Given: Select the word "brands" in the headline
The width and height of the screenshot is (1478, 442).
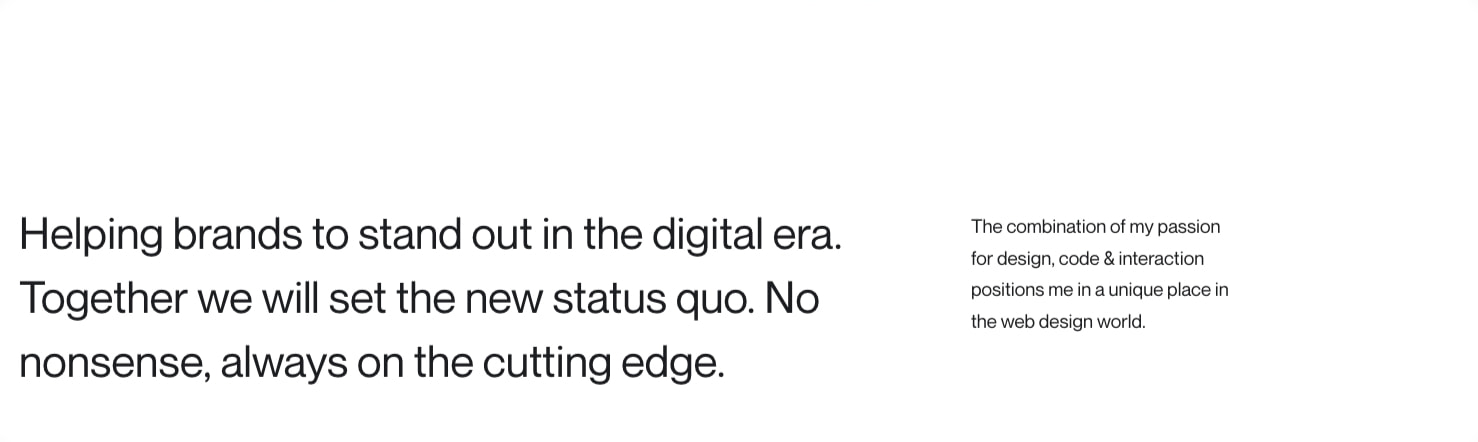Looking at the screenshot, I should [x=236, y=235].
